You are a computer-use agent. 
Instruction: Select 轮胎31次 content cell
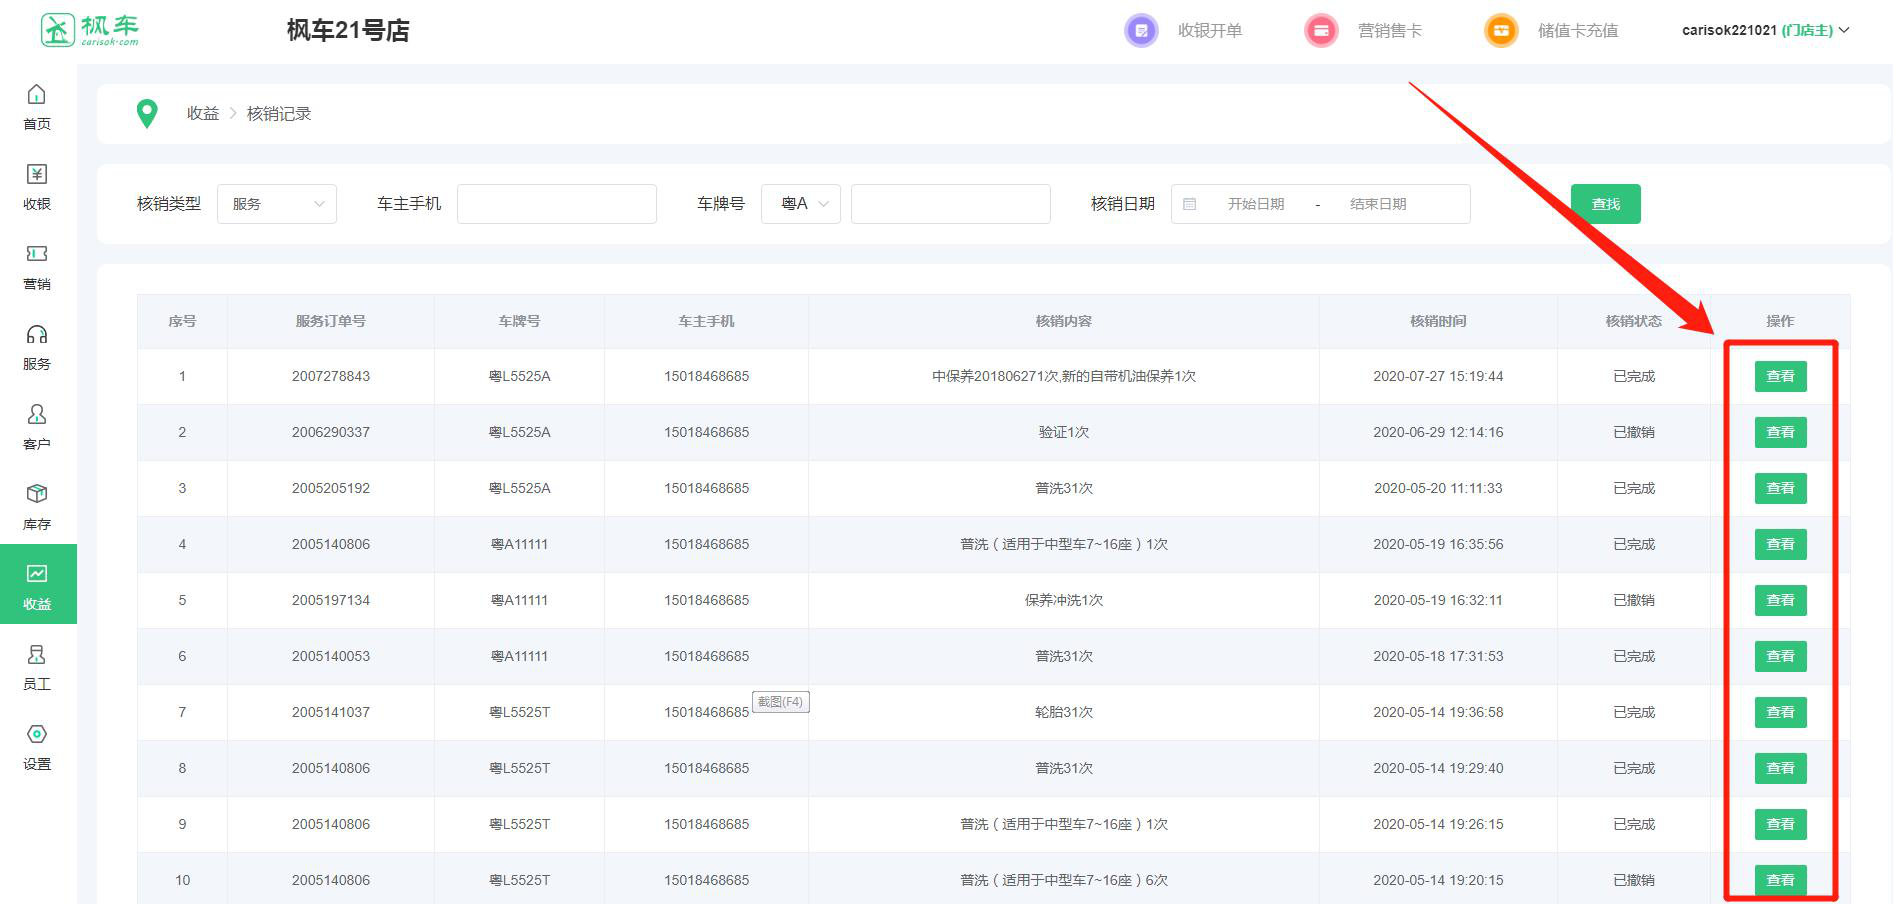(1064, 712)
